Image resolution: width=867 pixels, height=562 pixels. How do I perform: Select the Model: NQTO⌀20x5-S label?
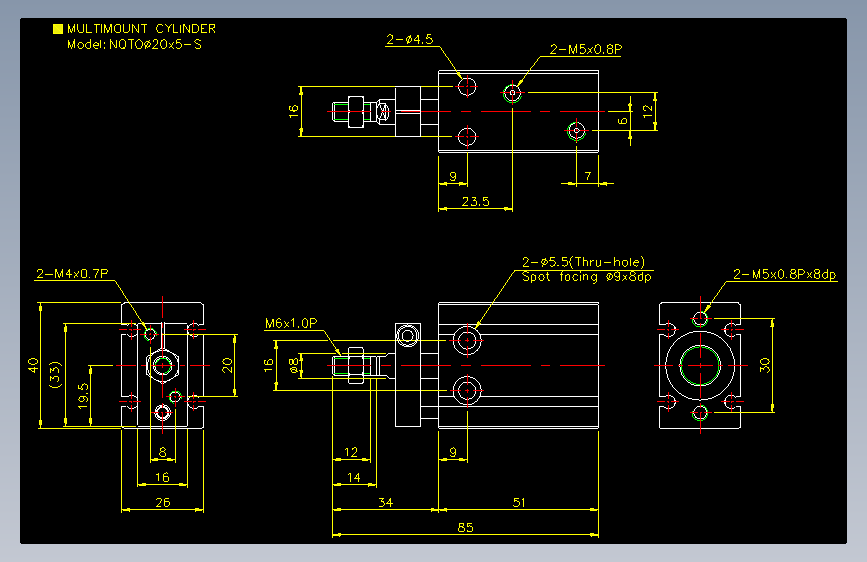click(x=134, y=45)
